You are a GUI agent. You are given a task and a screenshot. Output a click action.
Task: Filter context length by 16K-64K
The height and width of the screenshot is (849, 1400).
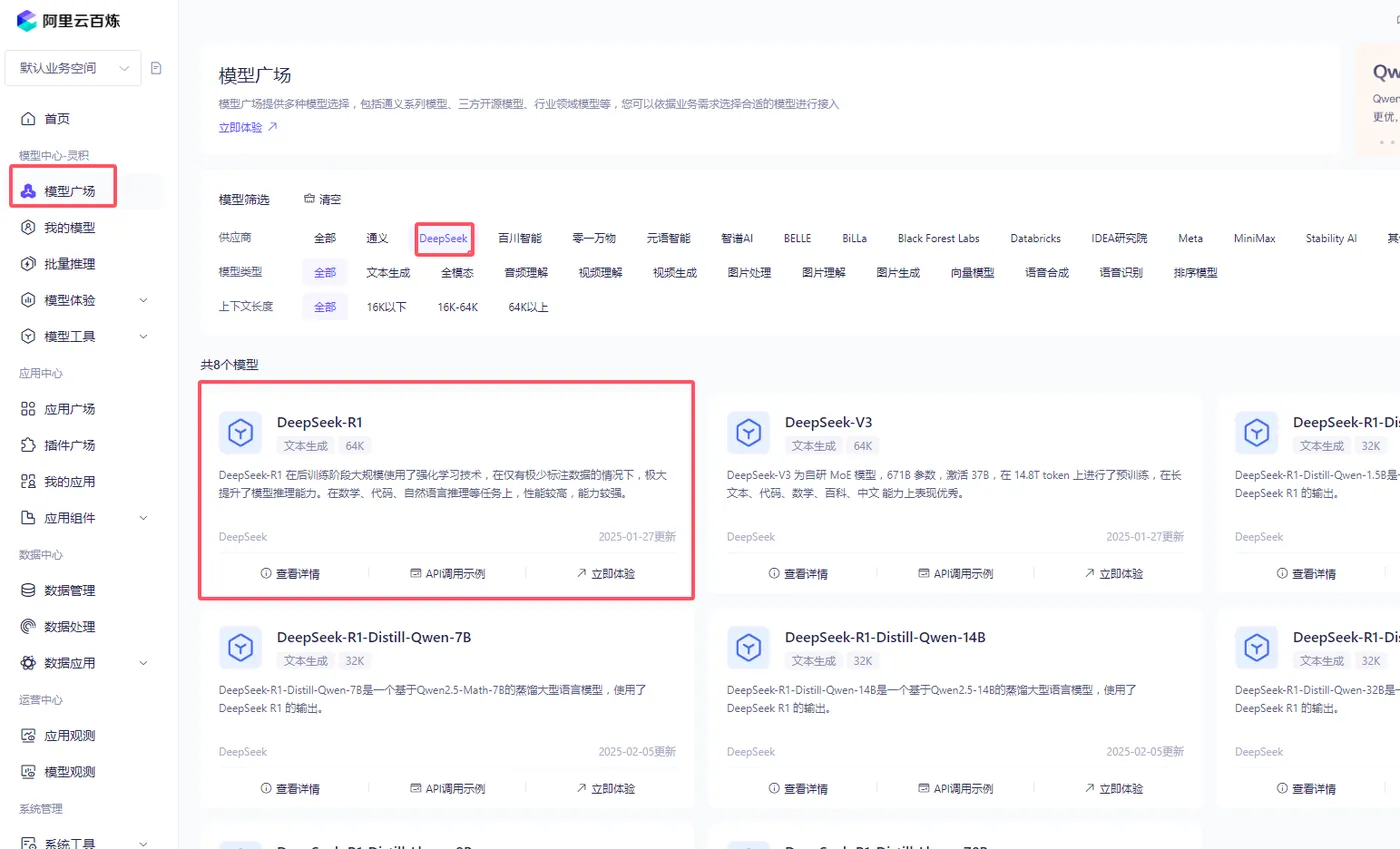pyautogui.click(x=458, y=307)
